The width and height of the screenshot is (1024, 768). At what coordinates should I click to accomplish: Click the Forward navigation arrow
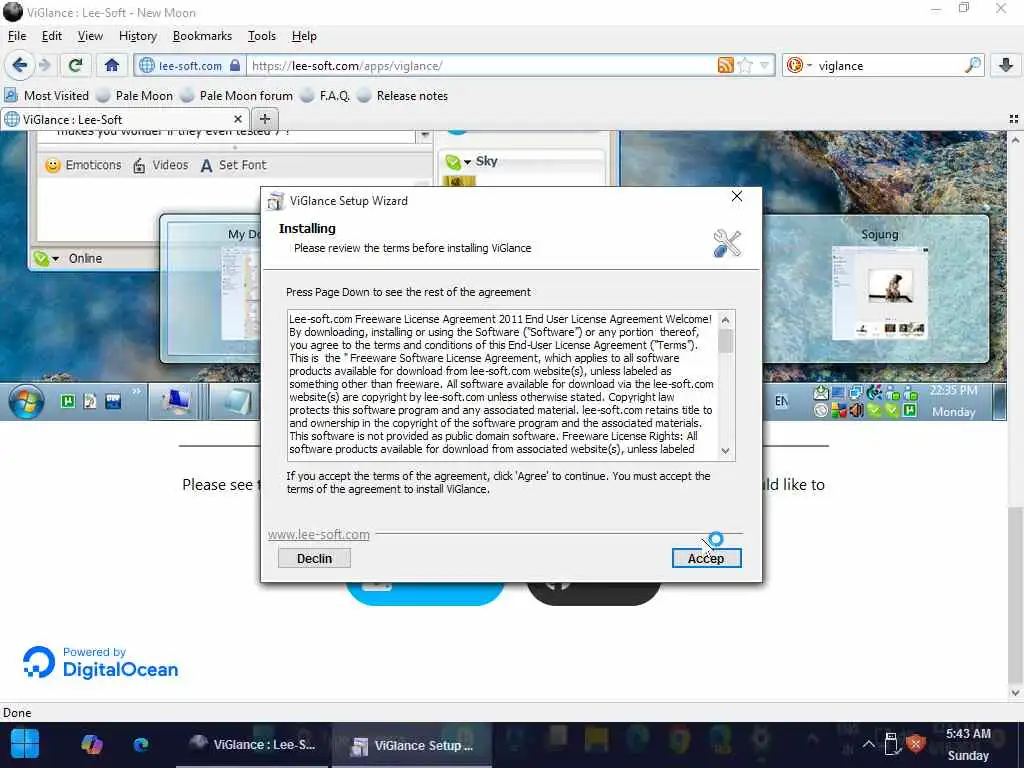click(x=44, y=65)
